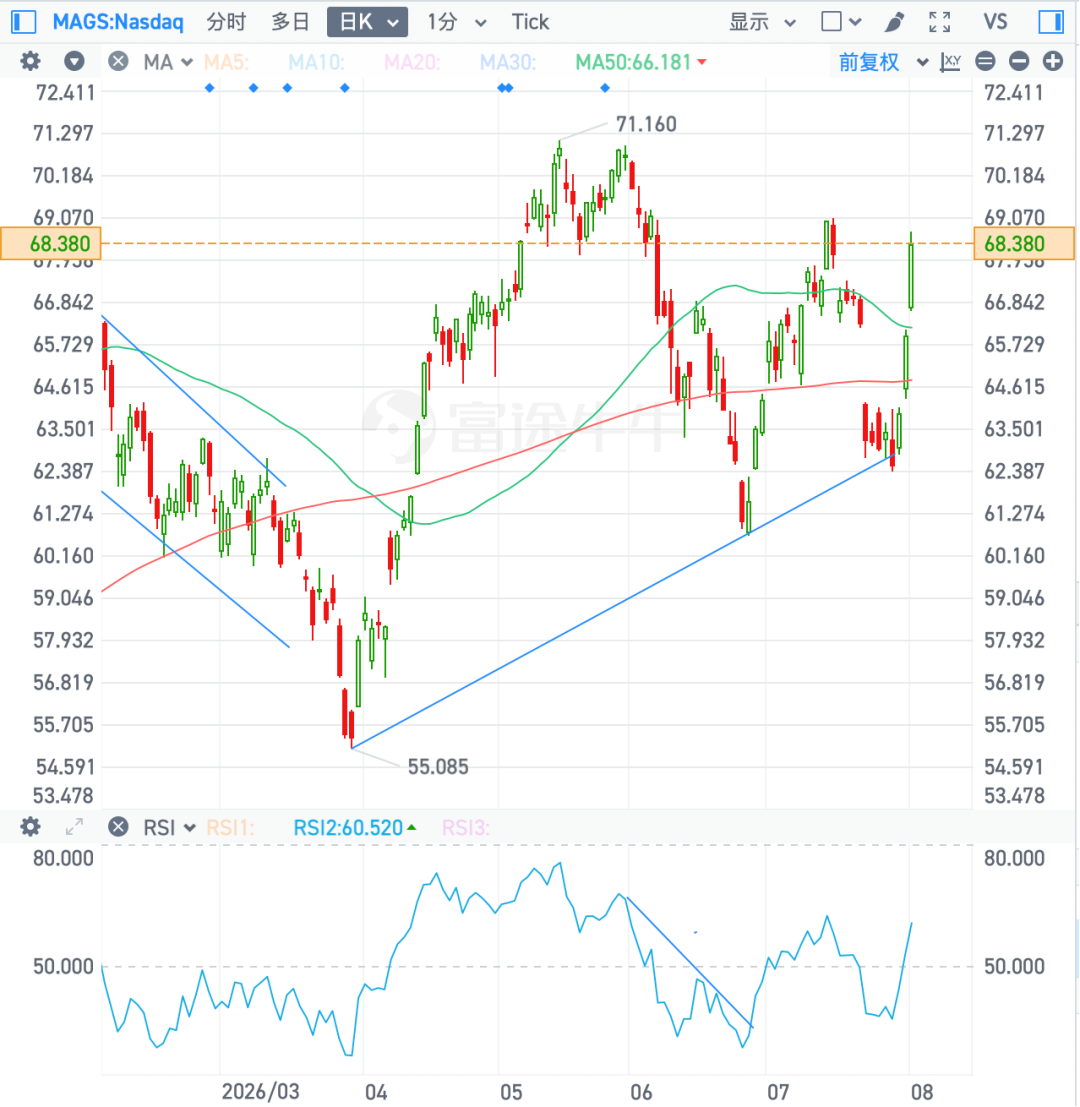Open the RSI settings gear
1080x1107 pixels.
click(x=30, y=827)
